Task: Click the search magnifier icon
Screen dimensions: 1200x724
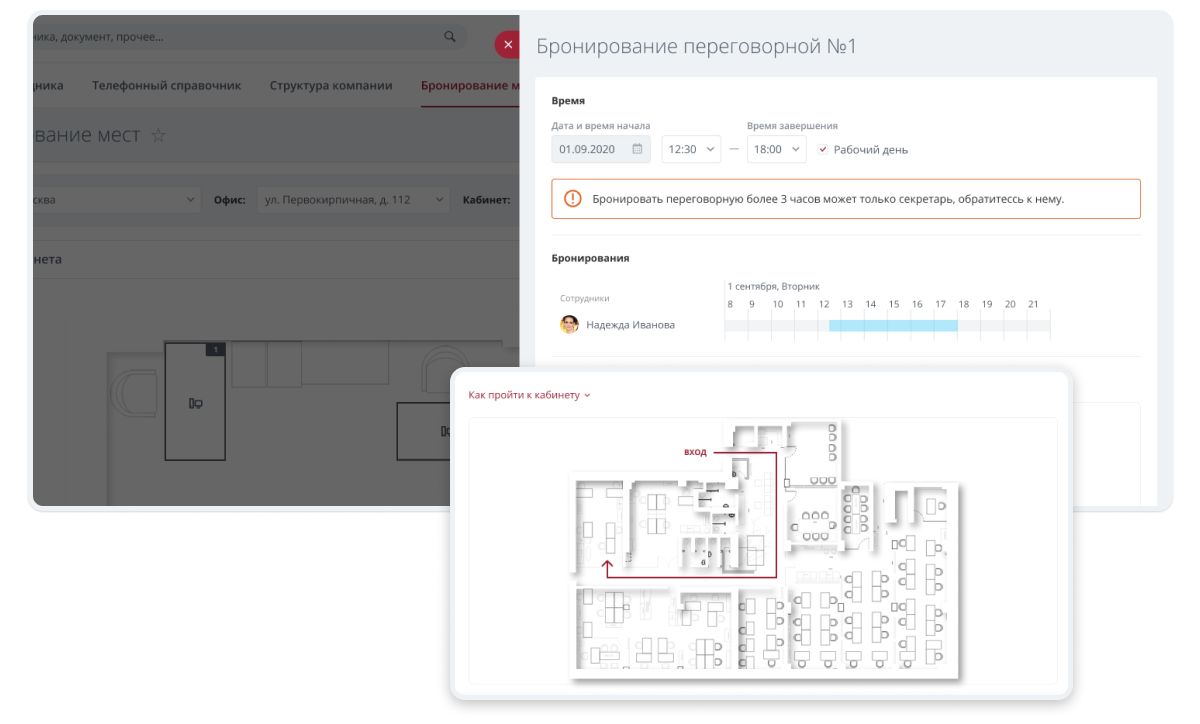Action: pos(449,37)
